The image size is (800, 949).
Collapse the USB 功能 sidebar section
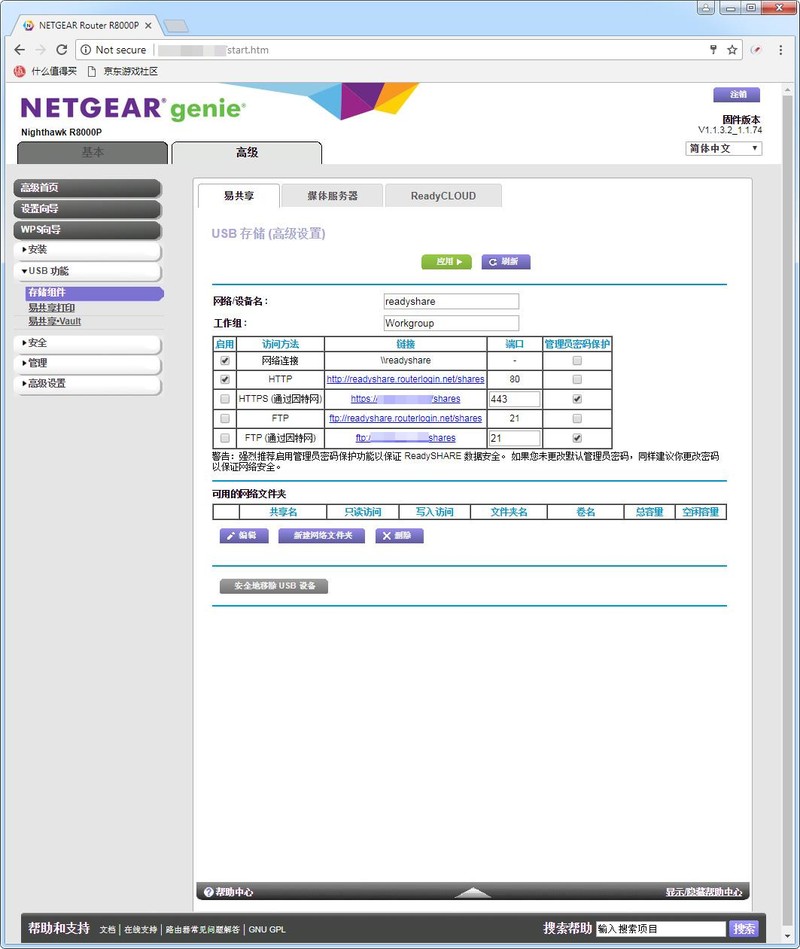pos(88,271)
